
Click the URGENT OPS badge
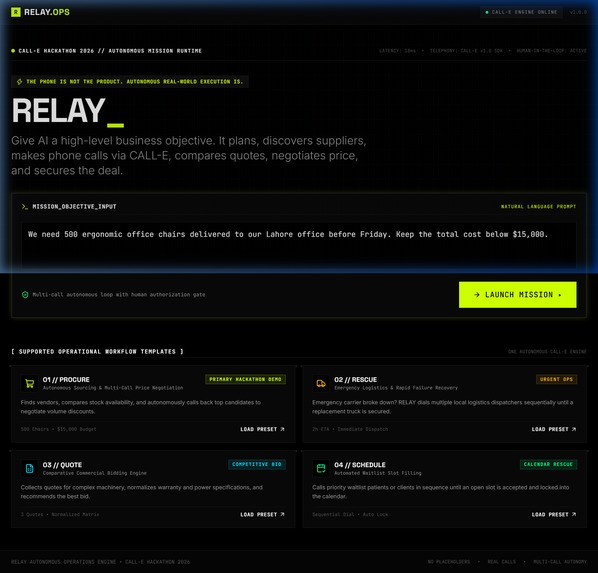556,379
